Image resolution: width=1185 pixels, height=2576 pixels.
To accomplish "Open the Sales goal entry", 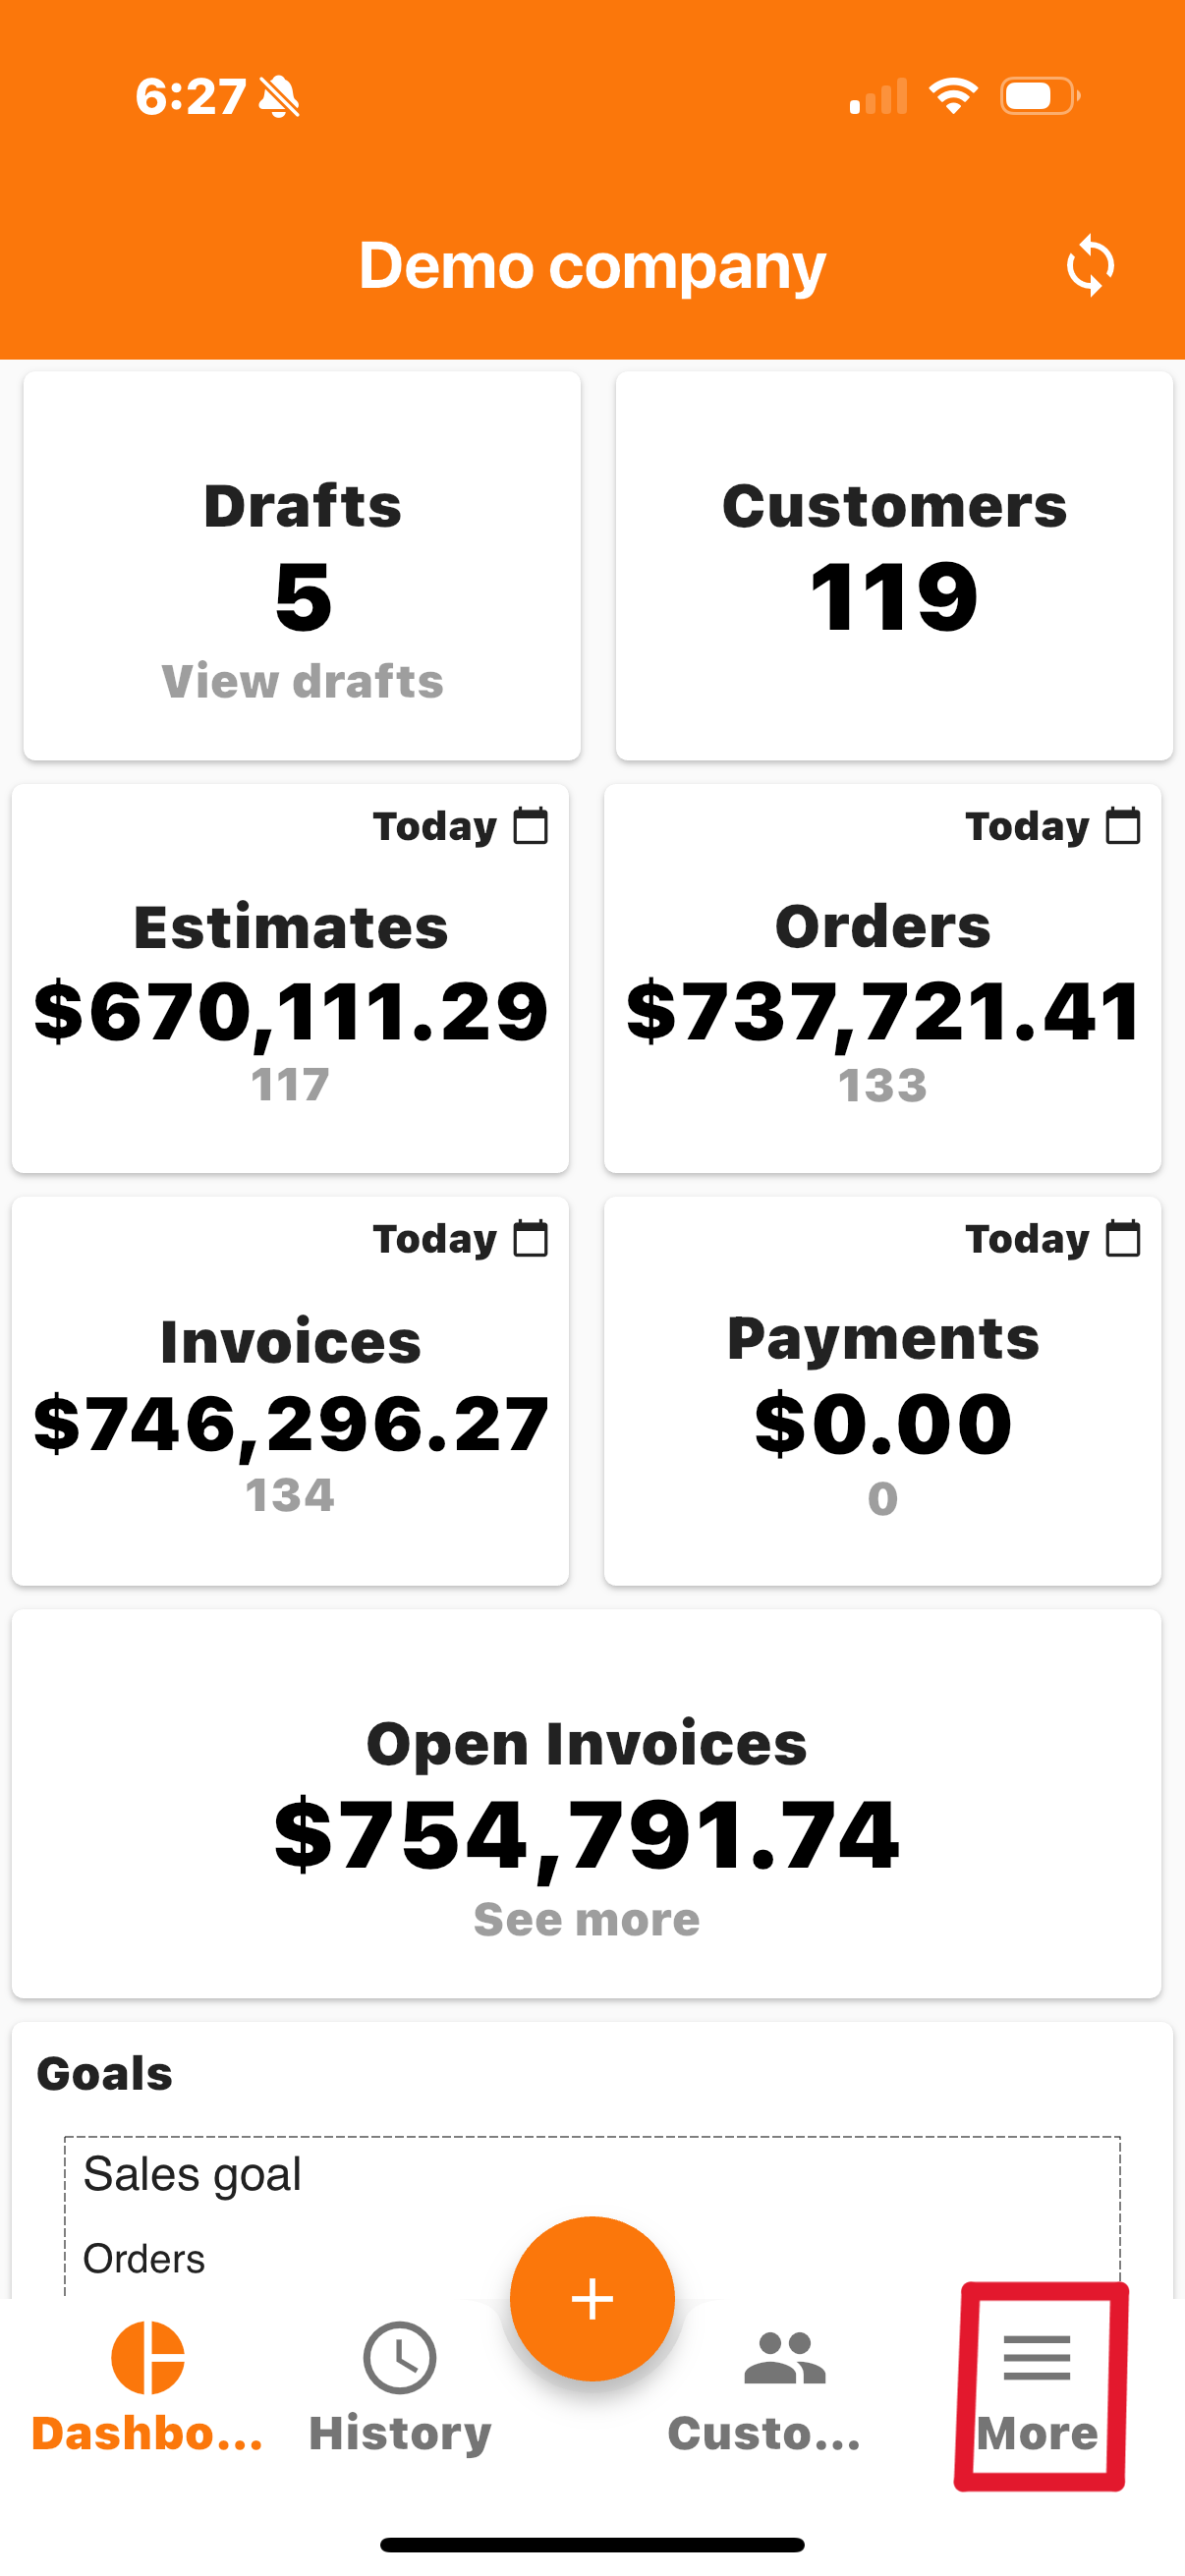I will 192,2174.
